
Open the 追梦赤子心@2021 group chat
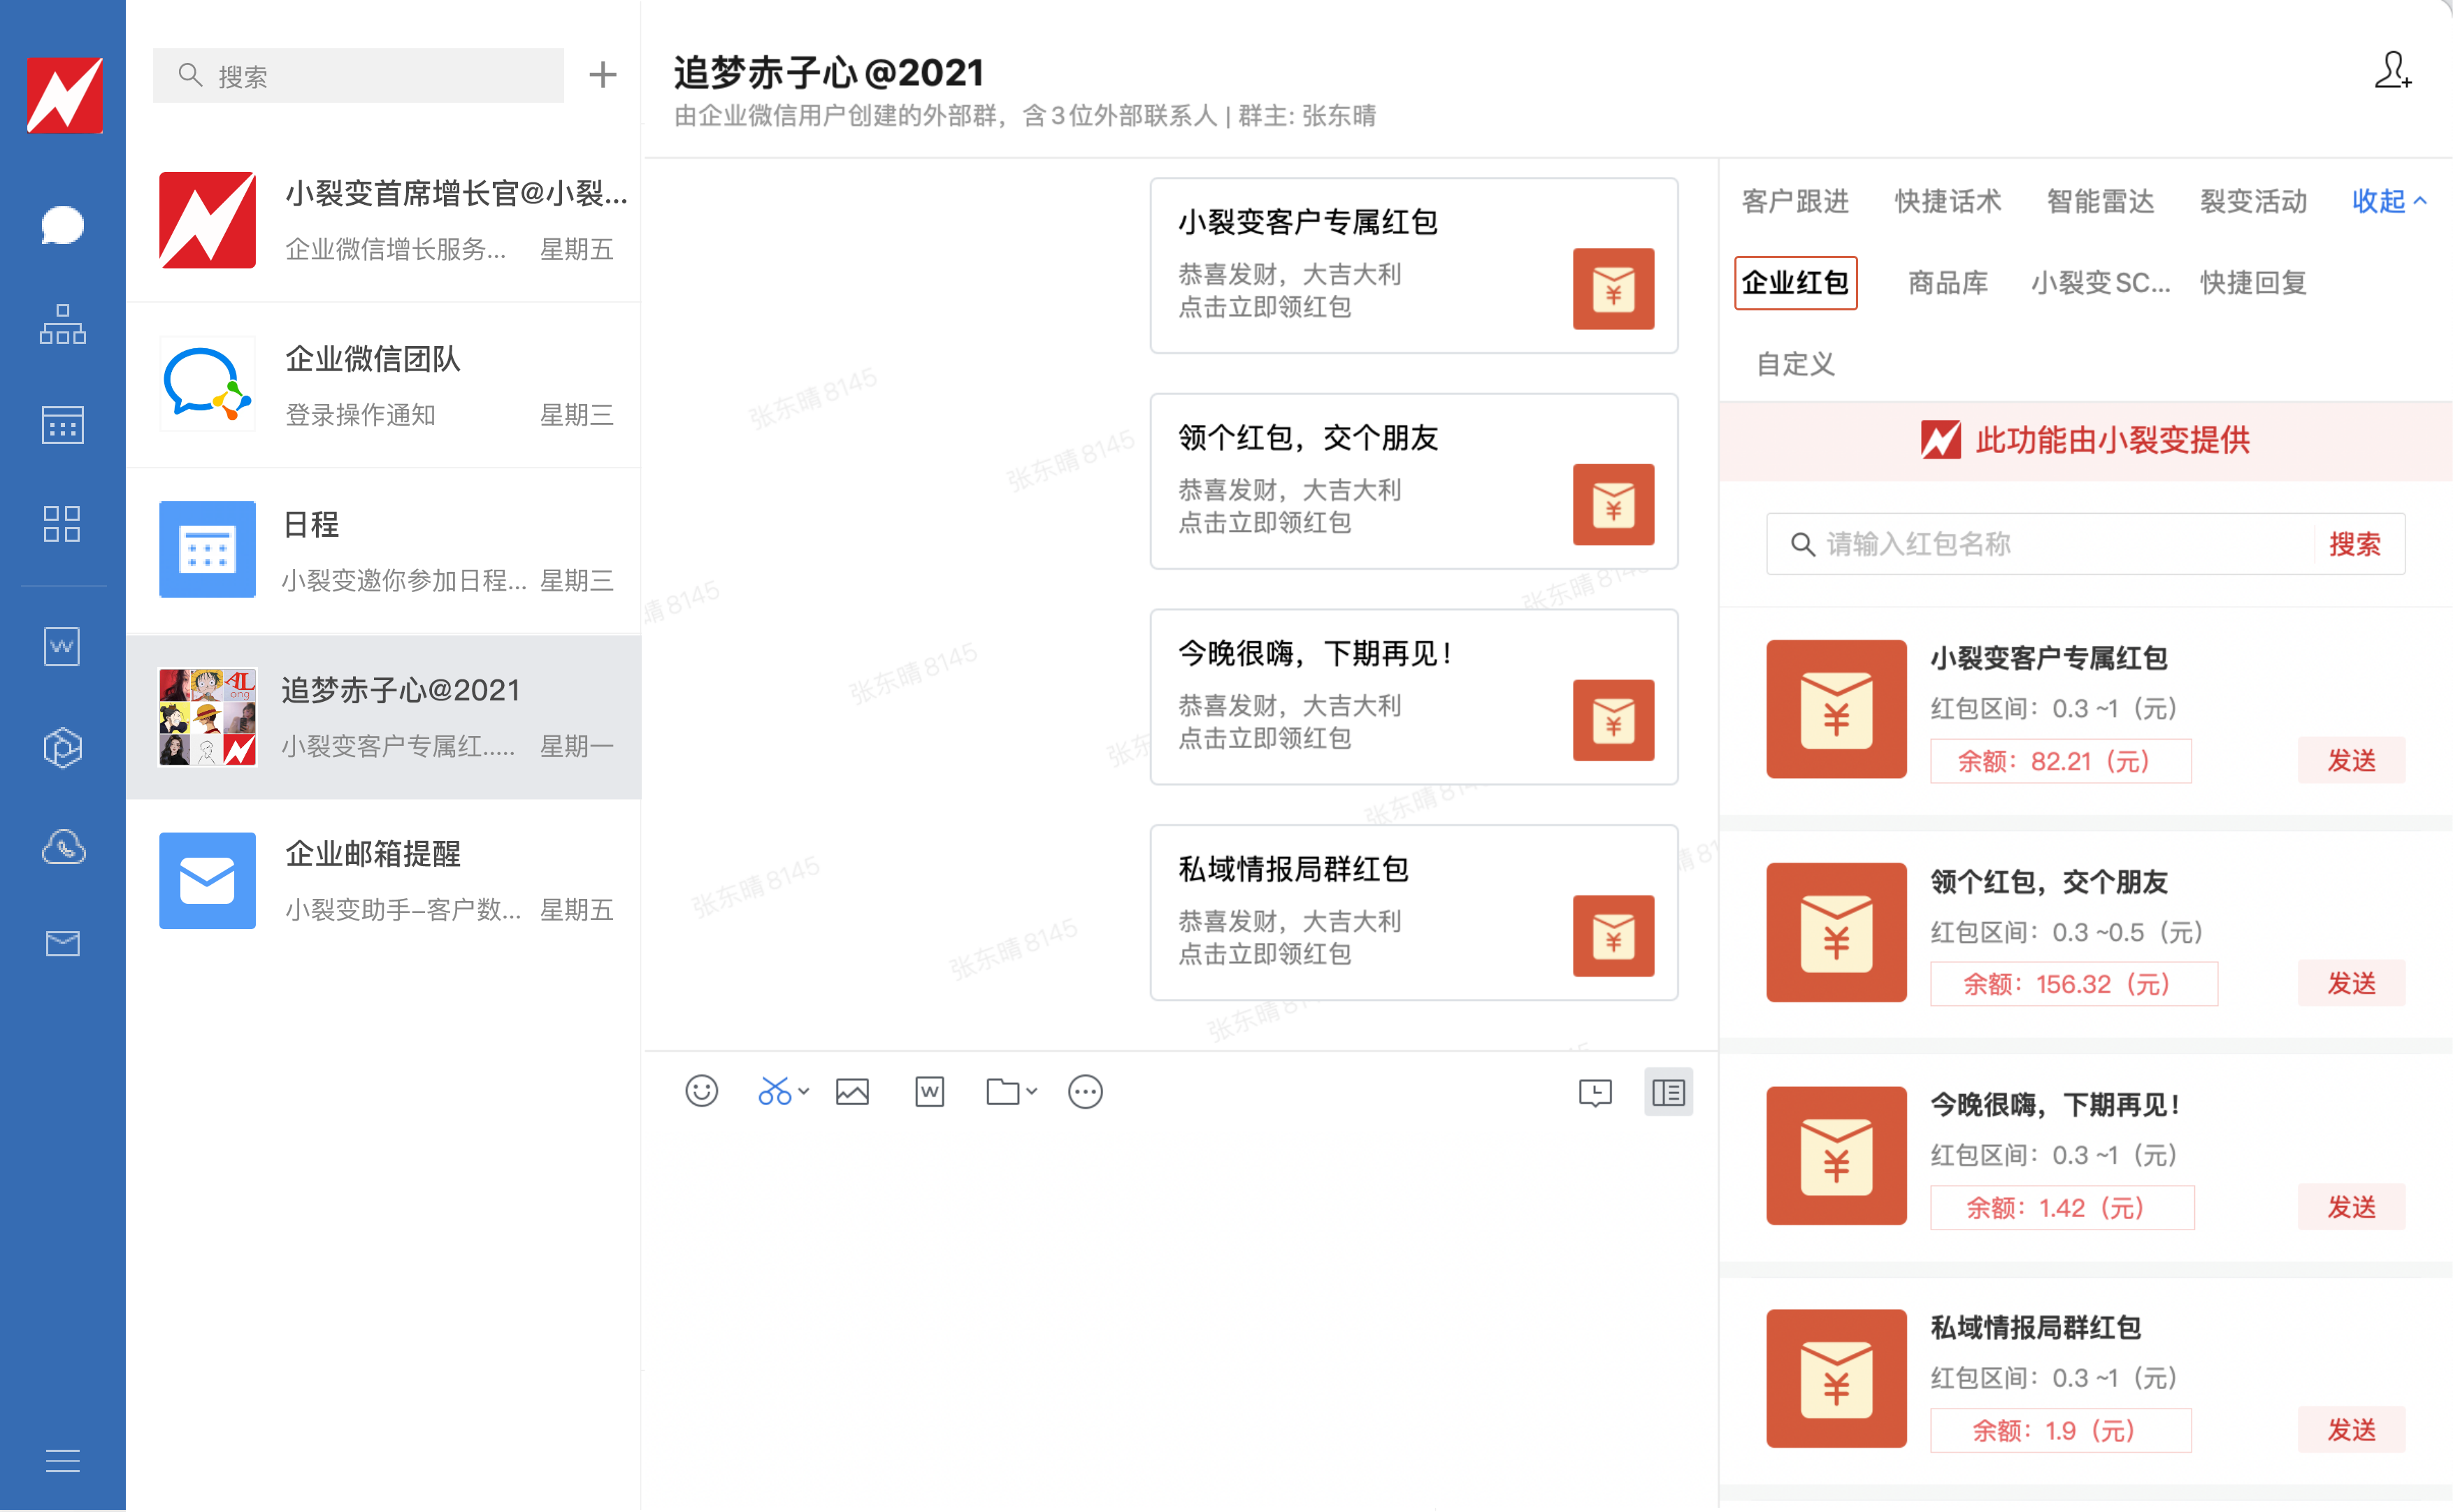(384, 716)
